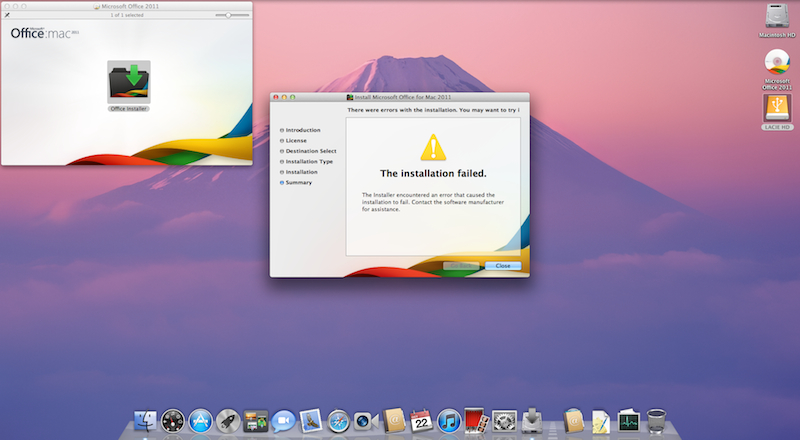Click "The installation failed." heading

click(x=433, y=174)
